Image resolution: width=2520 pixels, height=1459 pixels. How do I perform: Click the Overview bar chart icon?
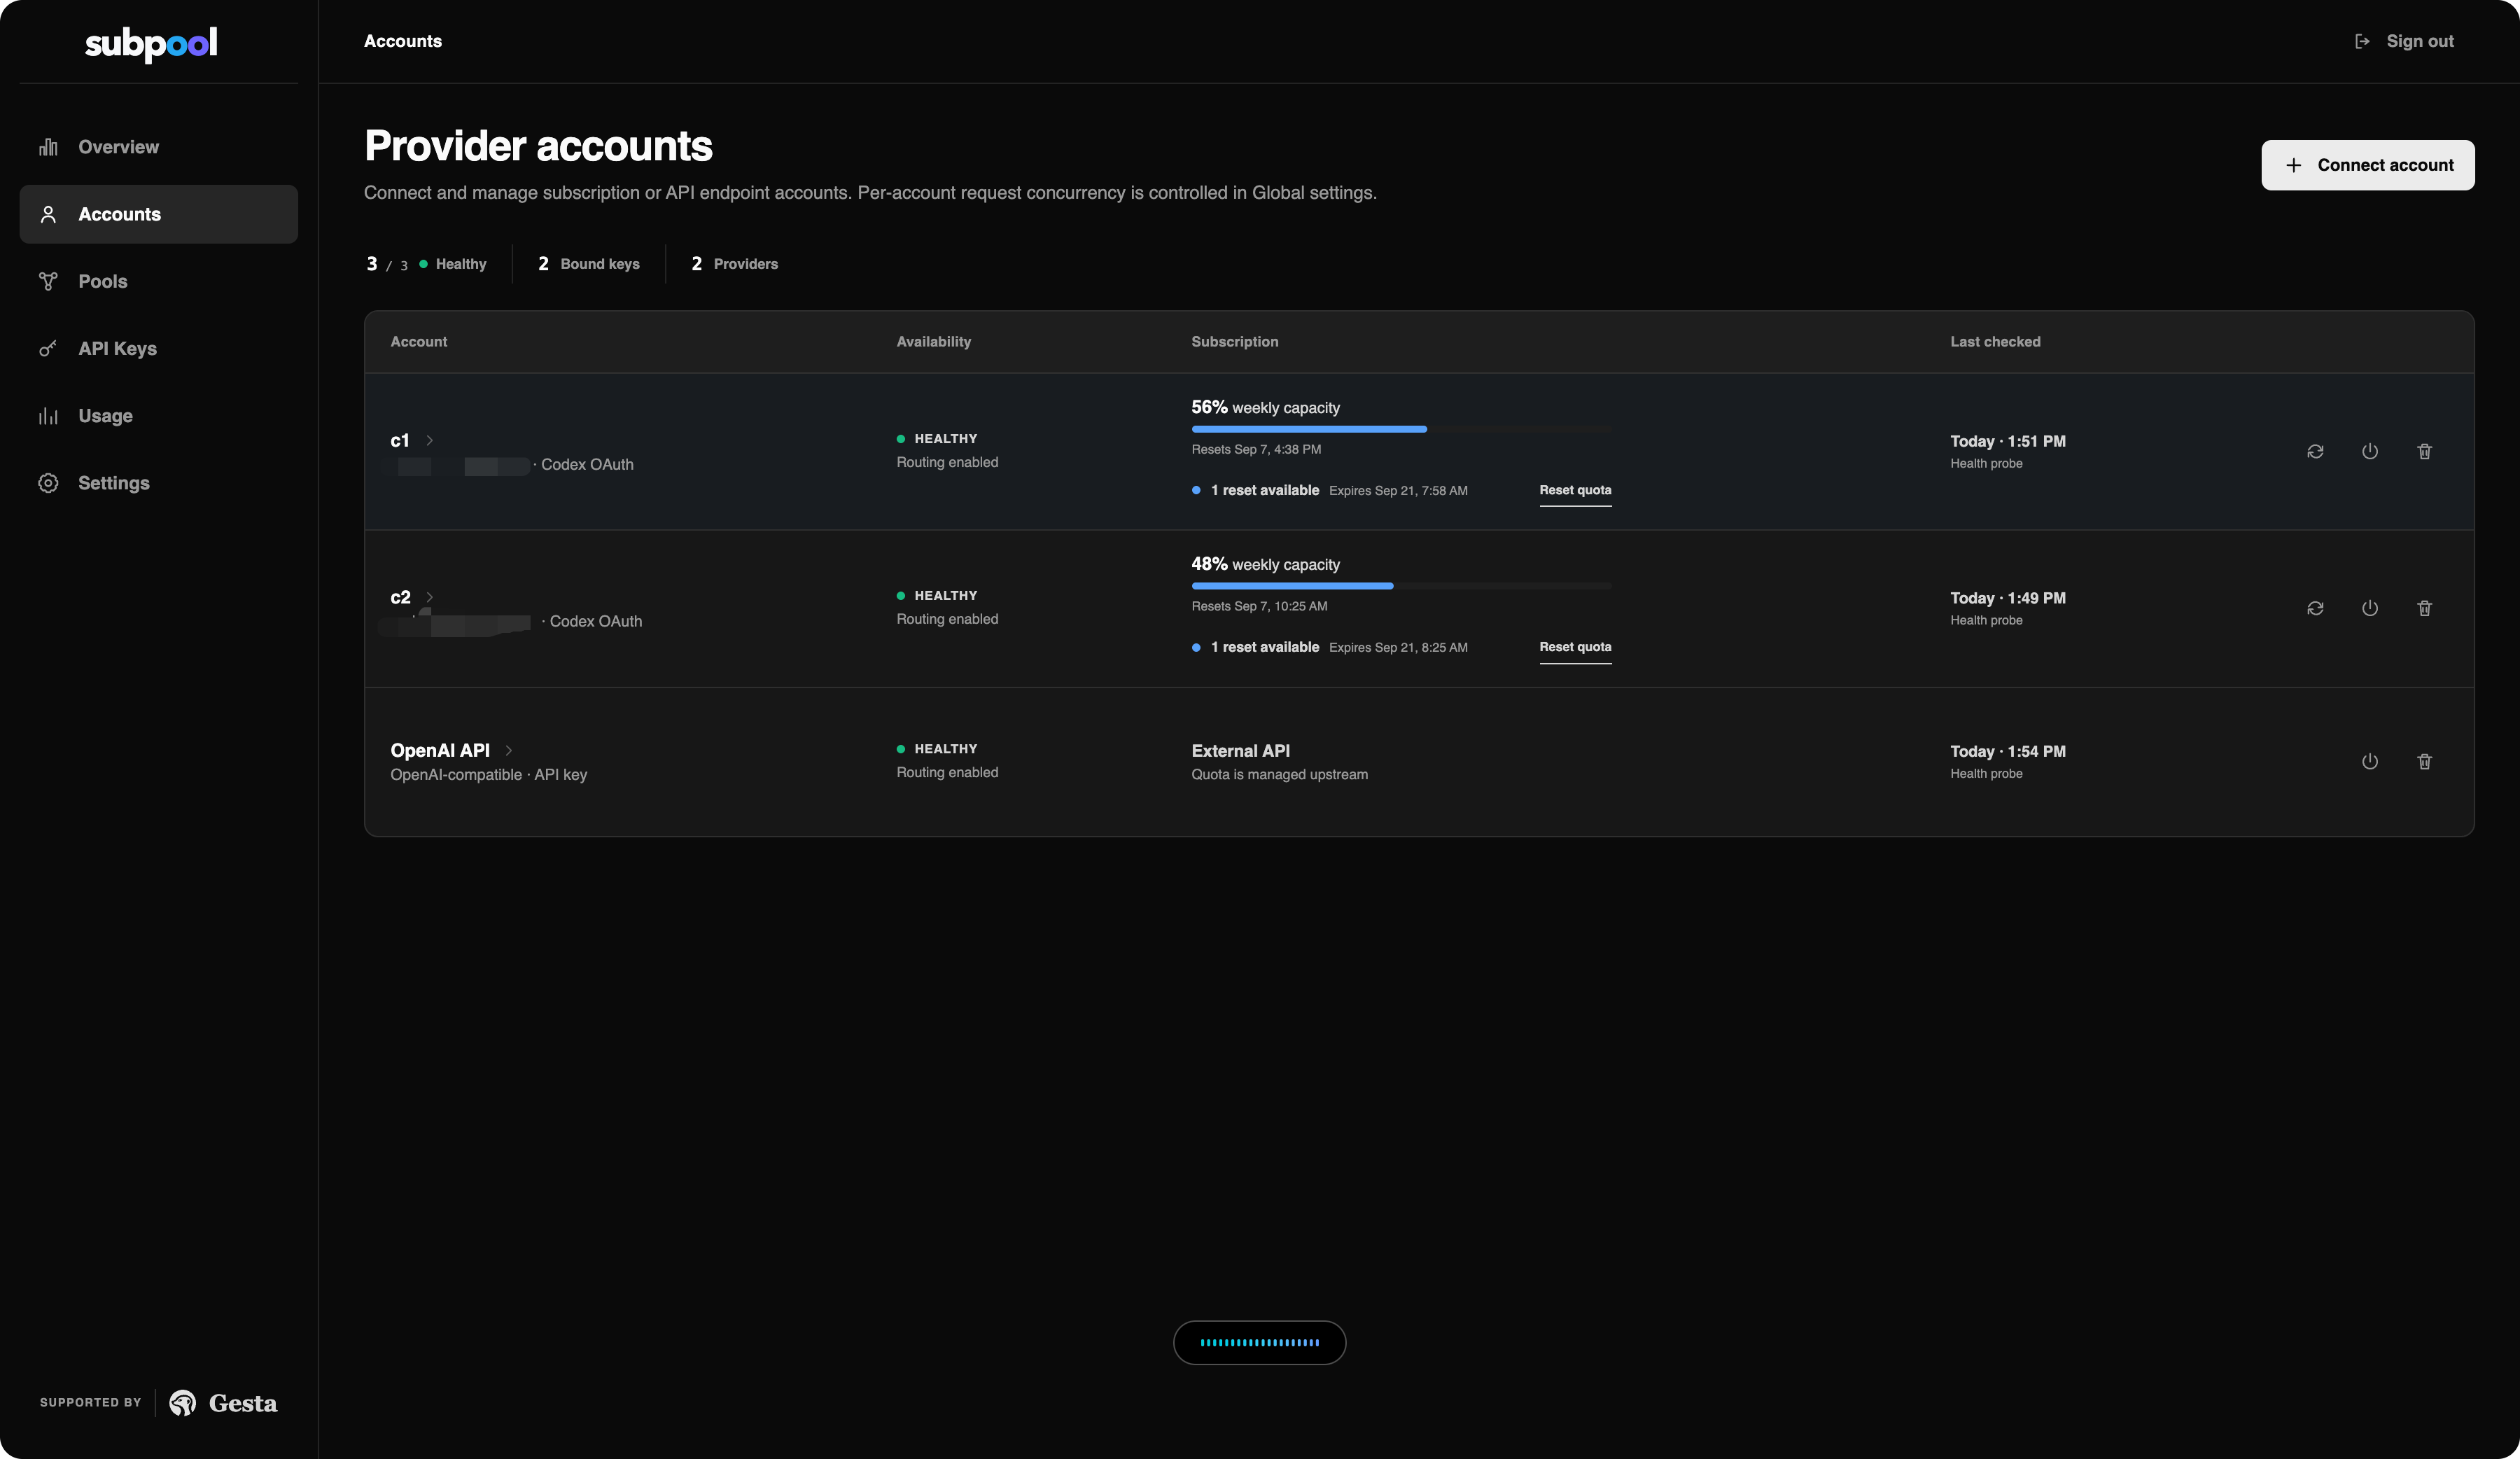coord(48,147)
